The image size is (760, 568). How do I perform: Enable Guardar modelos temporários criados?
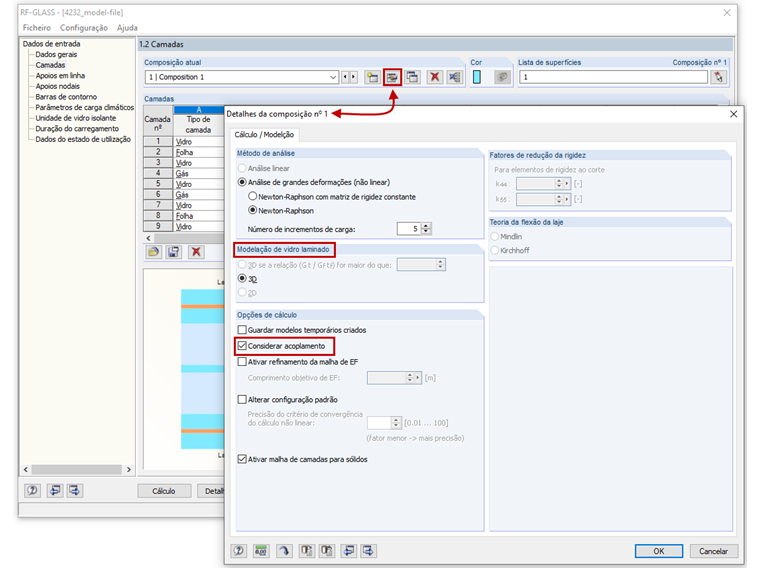[x=242, y=330]
